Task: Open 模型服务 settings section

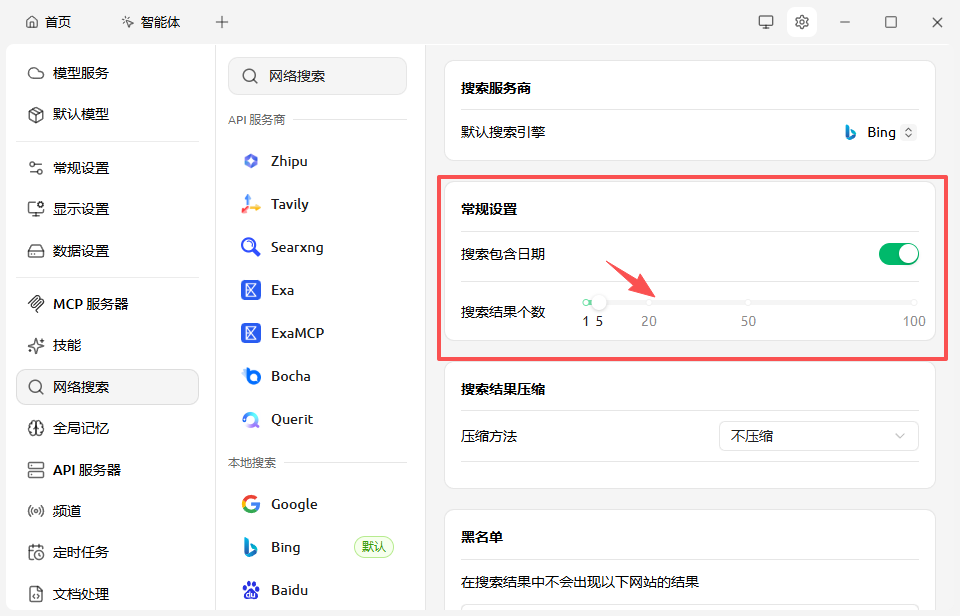Action: coord(107,73)
